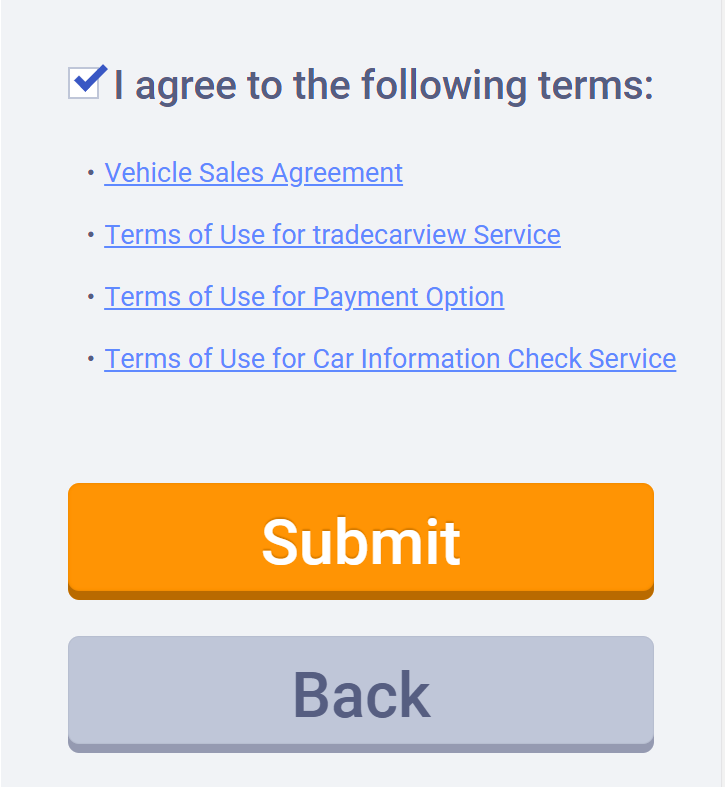Open Terms of Use for Car Information Check Service
Image resolution: width=725 pixels, height=787 pixels.
pyautogui.click(x=390, y=359)
